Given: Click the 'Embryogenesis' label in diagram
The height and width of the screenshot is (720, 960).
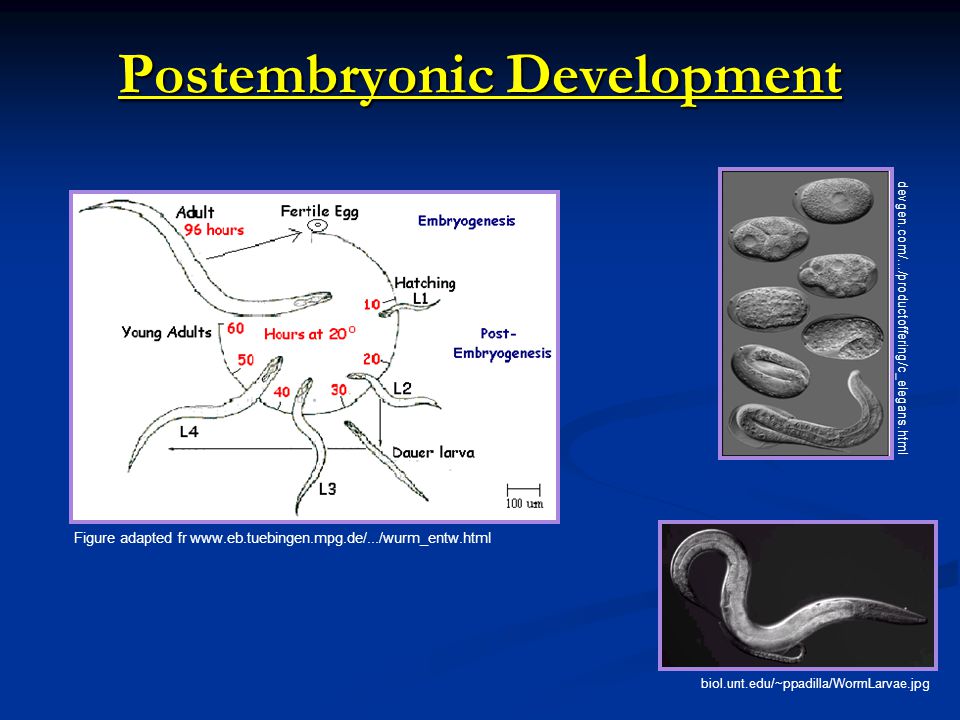Looking at the screenshot, I should [467, 221].
